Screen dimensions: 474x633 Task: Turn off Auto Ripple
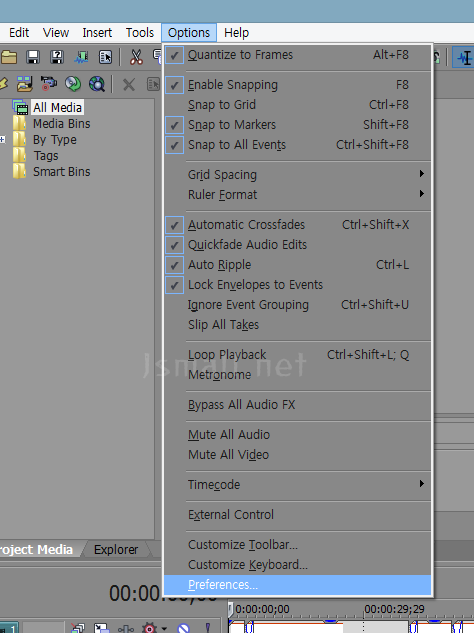tap(298, 265)
